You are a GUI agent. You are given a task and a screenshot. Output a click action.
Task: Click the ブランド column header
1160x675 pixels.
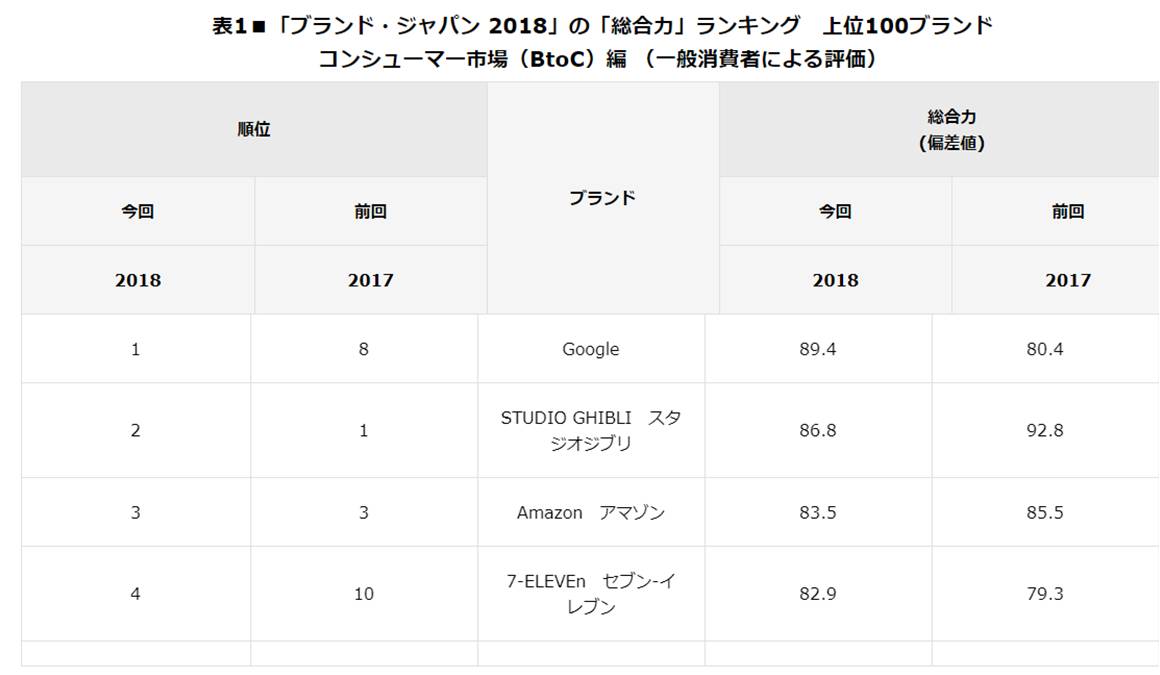click(x=602, y=198)
